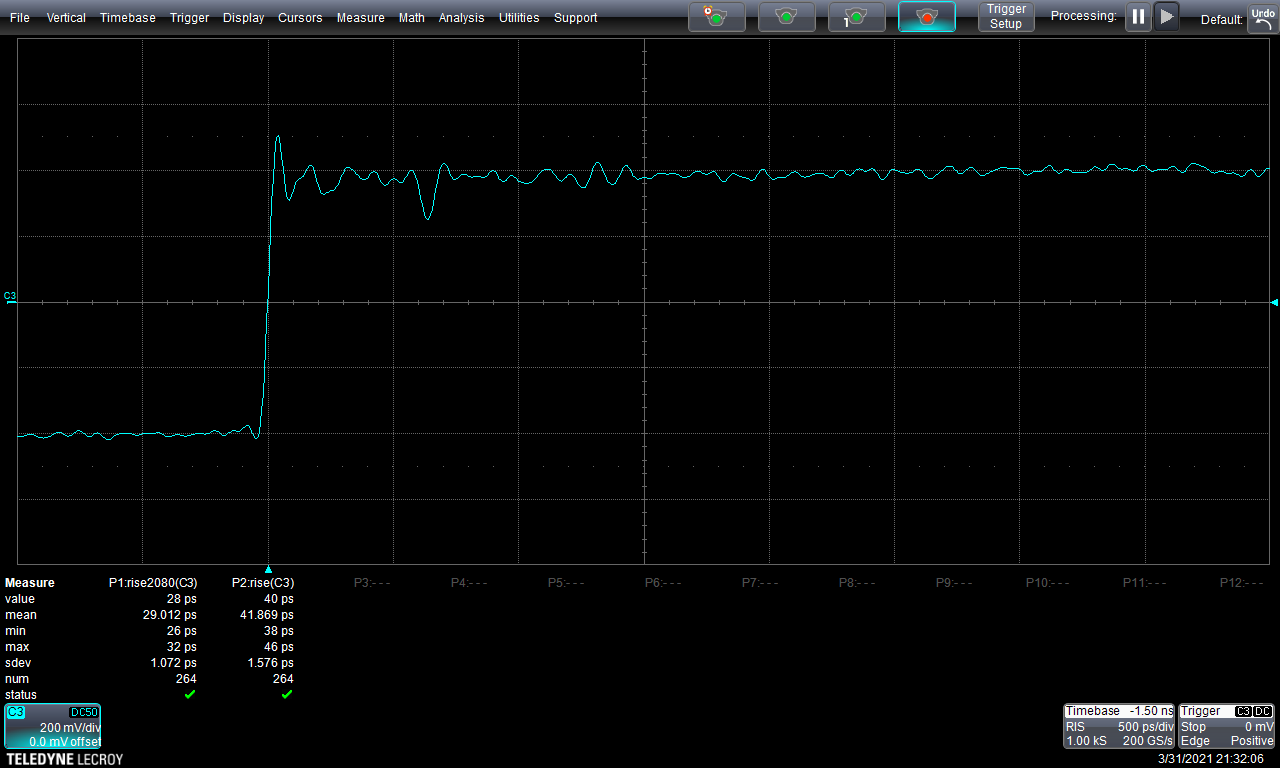Open the C3 channel descriptor box
This screenshot has width=1280, height=768.
[52, 727]
